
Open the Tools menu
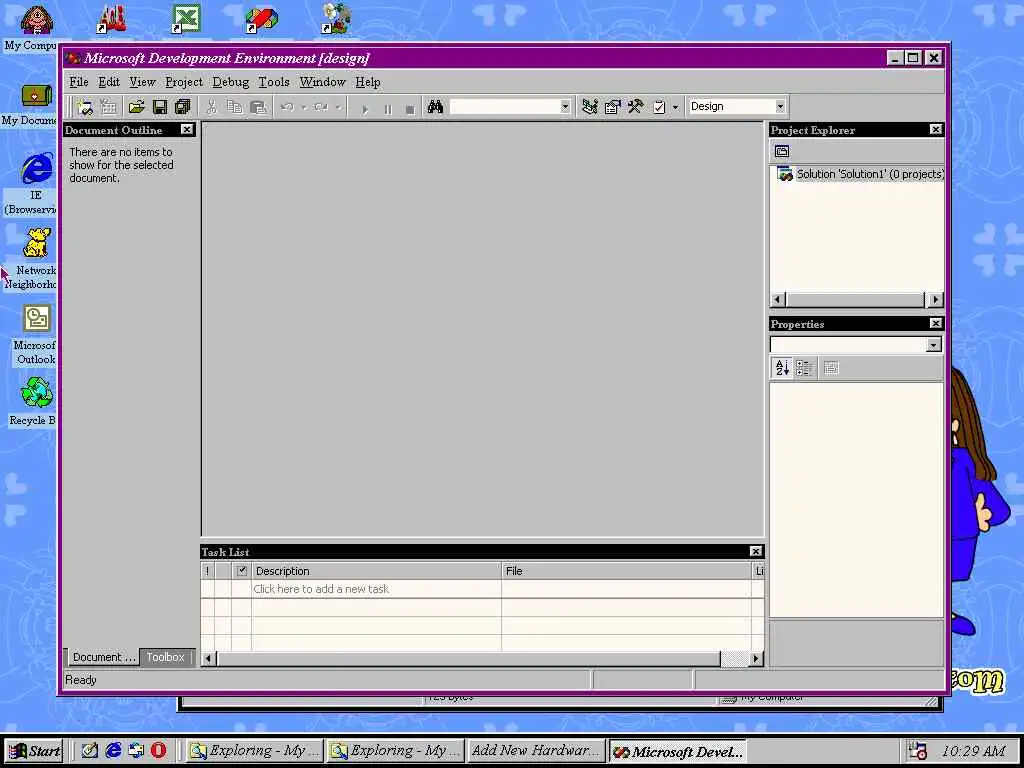(274, 82)
